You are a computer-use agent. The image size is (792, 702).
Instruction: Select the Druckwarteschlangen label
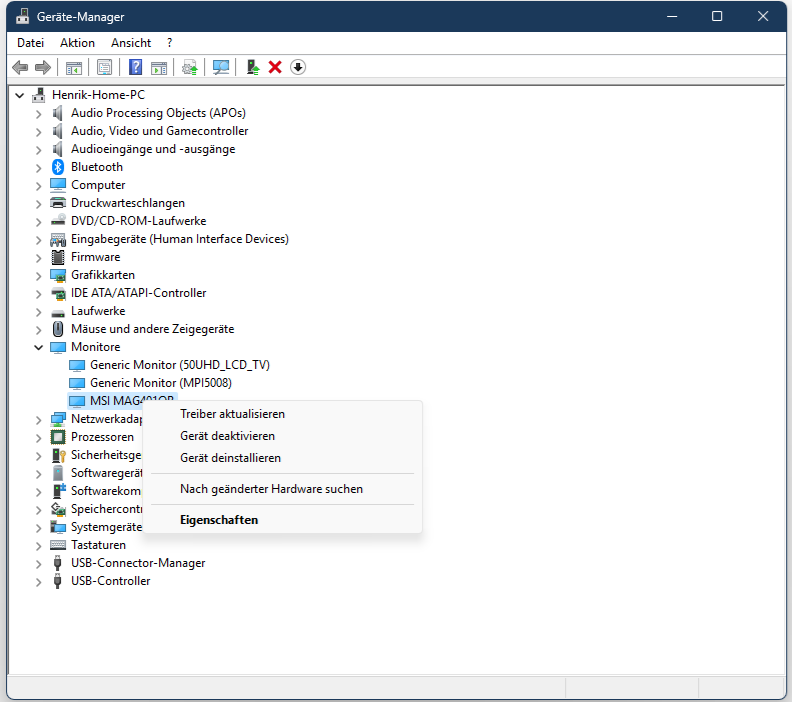pos(128,203)
